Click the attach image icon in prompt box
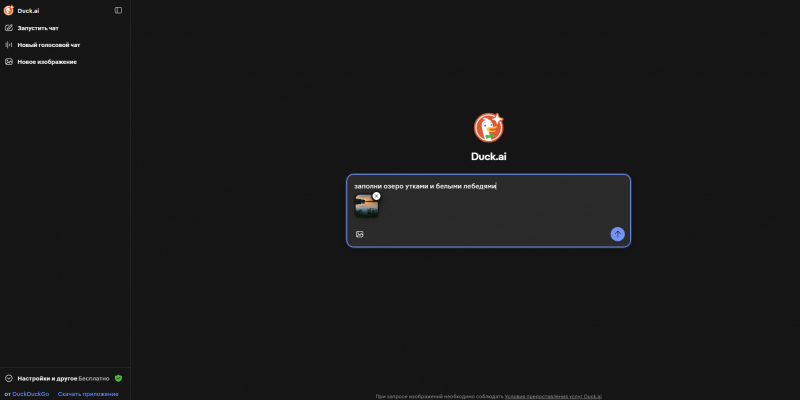Image resolution: width=800 pixels, height=400 pixels. [360, 234]
